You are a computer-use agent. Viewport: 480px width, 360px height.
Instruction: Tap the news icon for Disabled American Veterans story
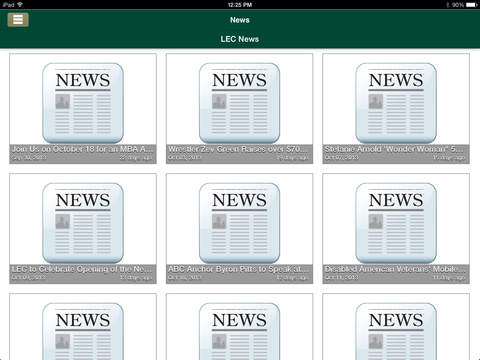click(x=396, y=223)
